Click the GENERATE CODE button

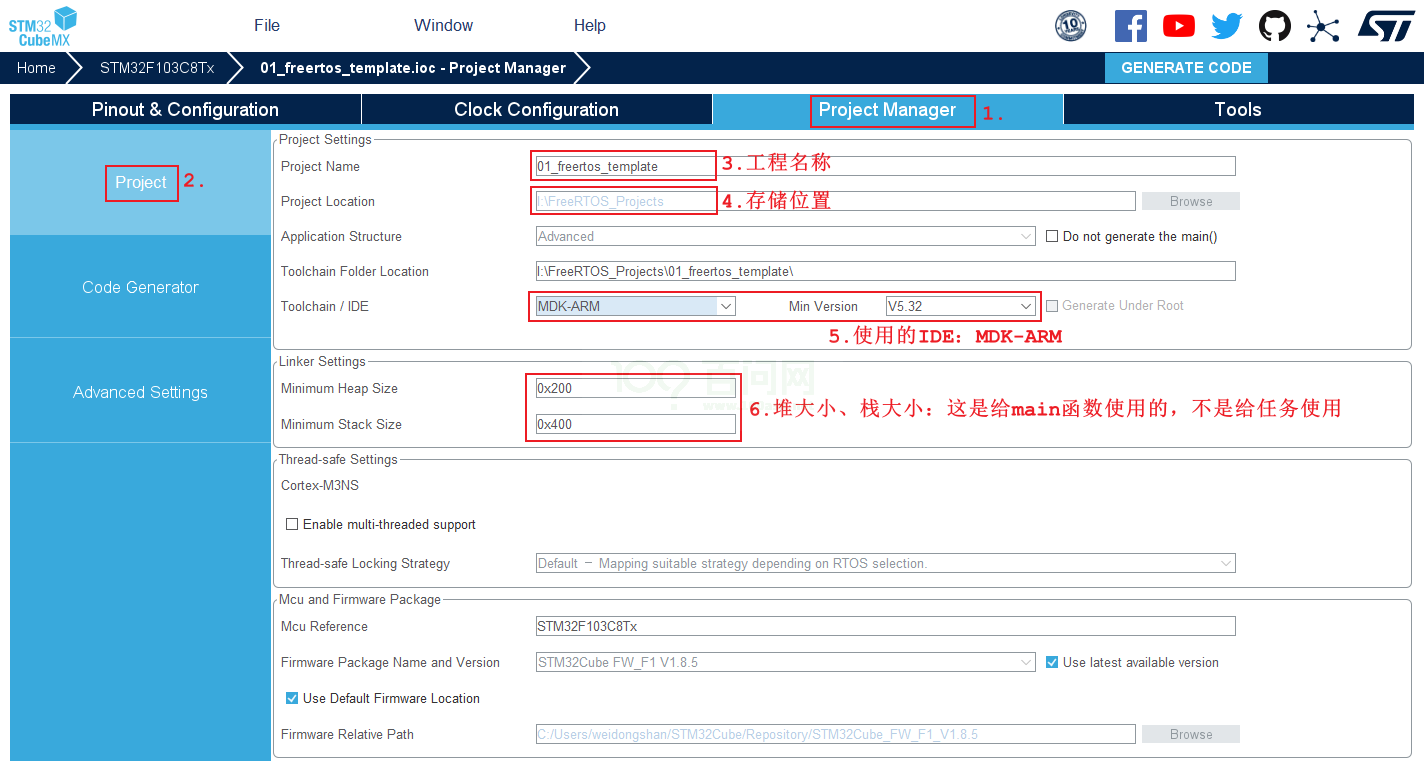tap(1186, 68)
